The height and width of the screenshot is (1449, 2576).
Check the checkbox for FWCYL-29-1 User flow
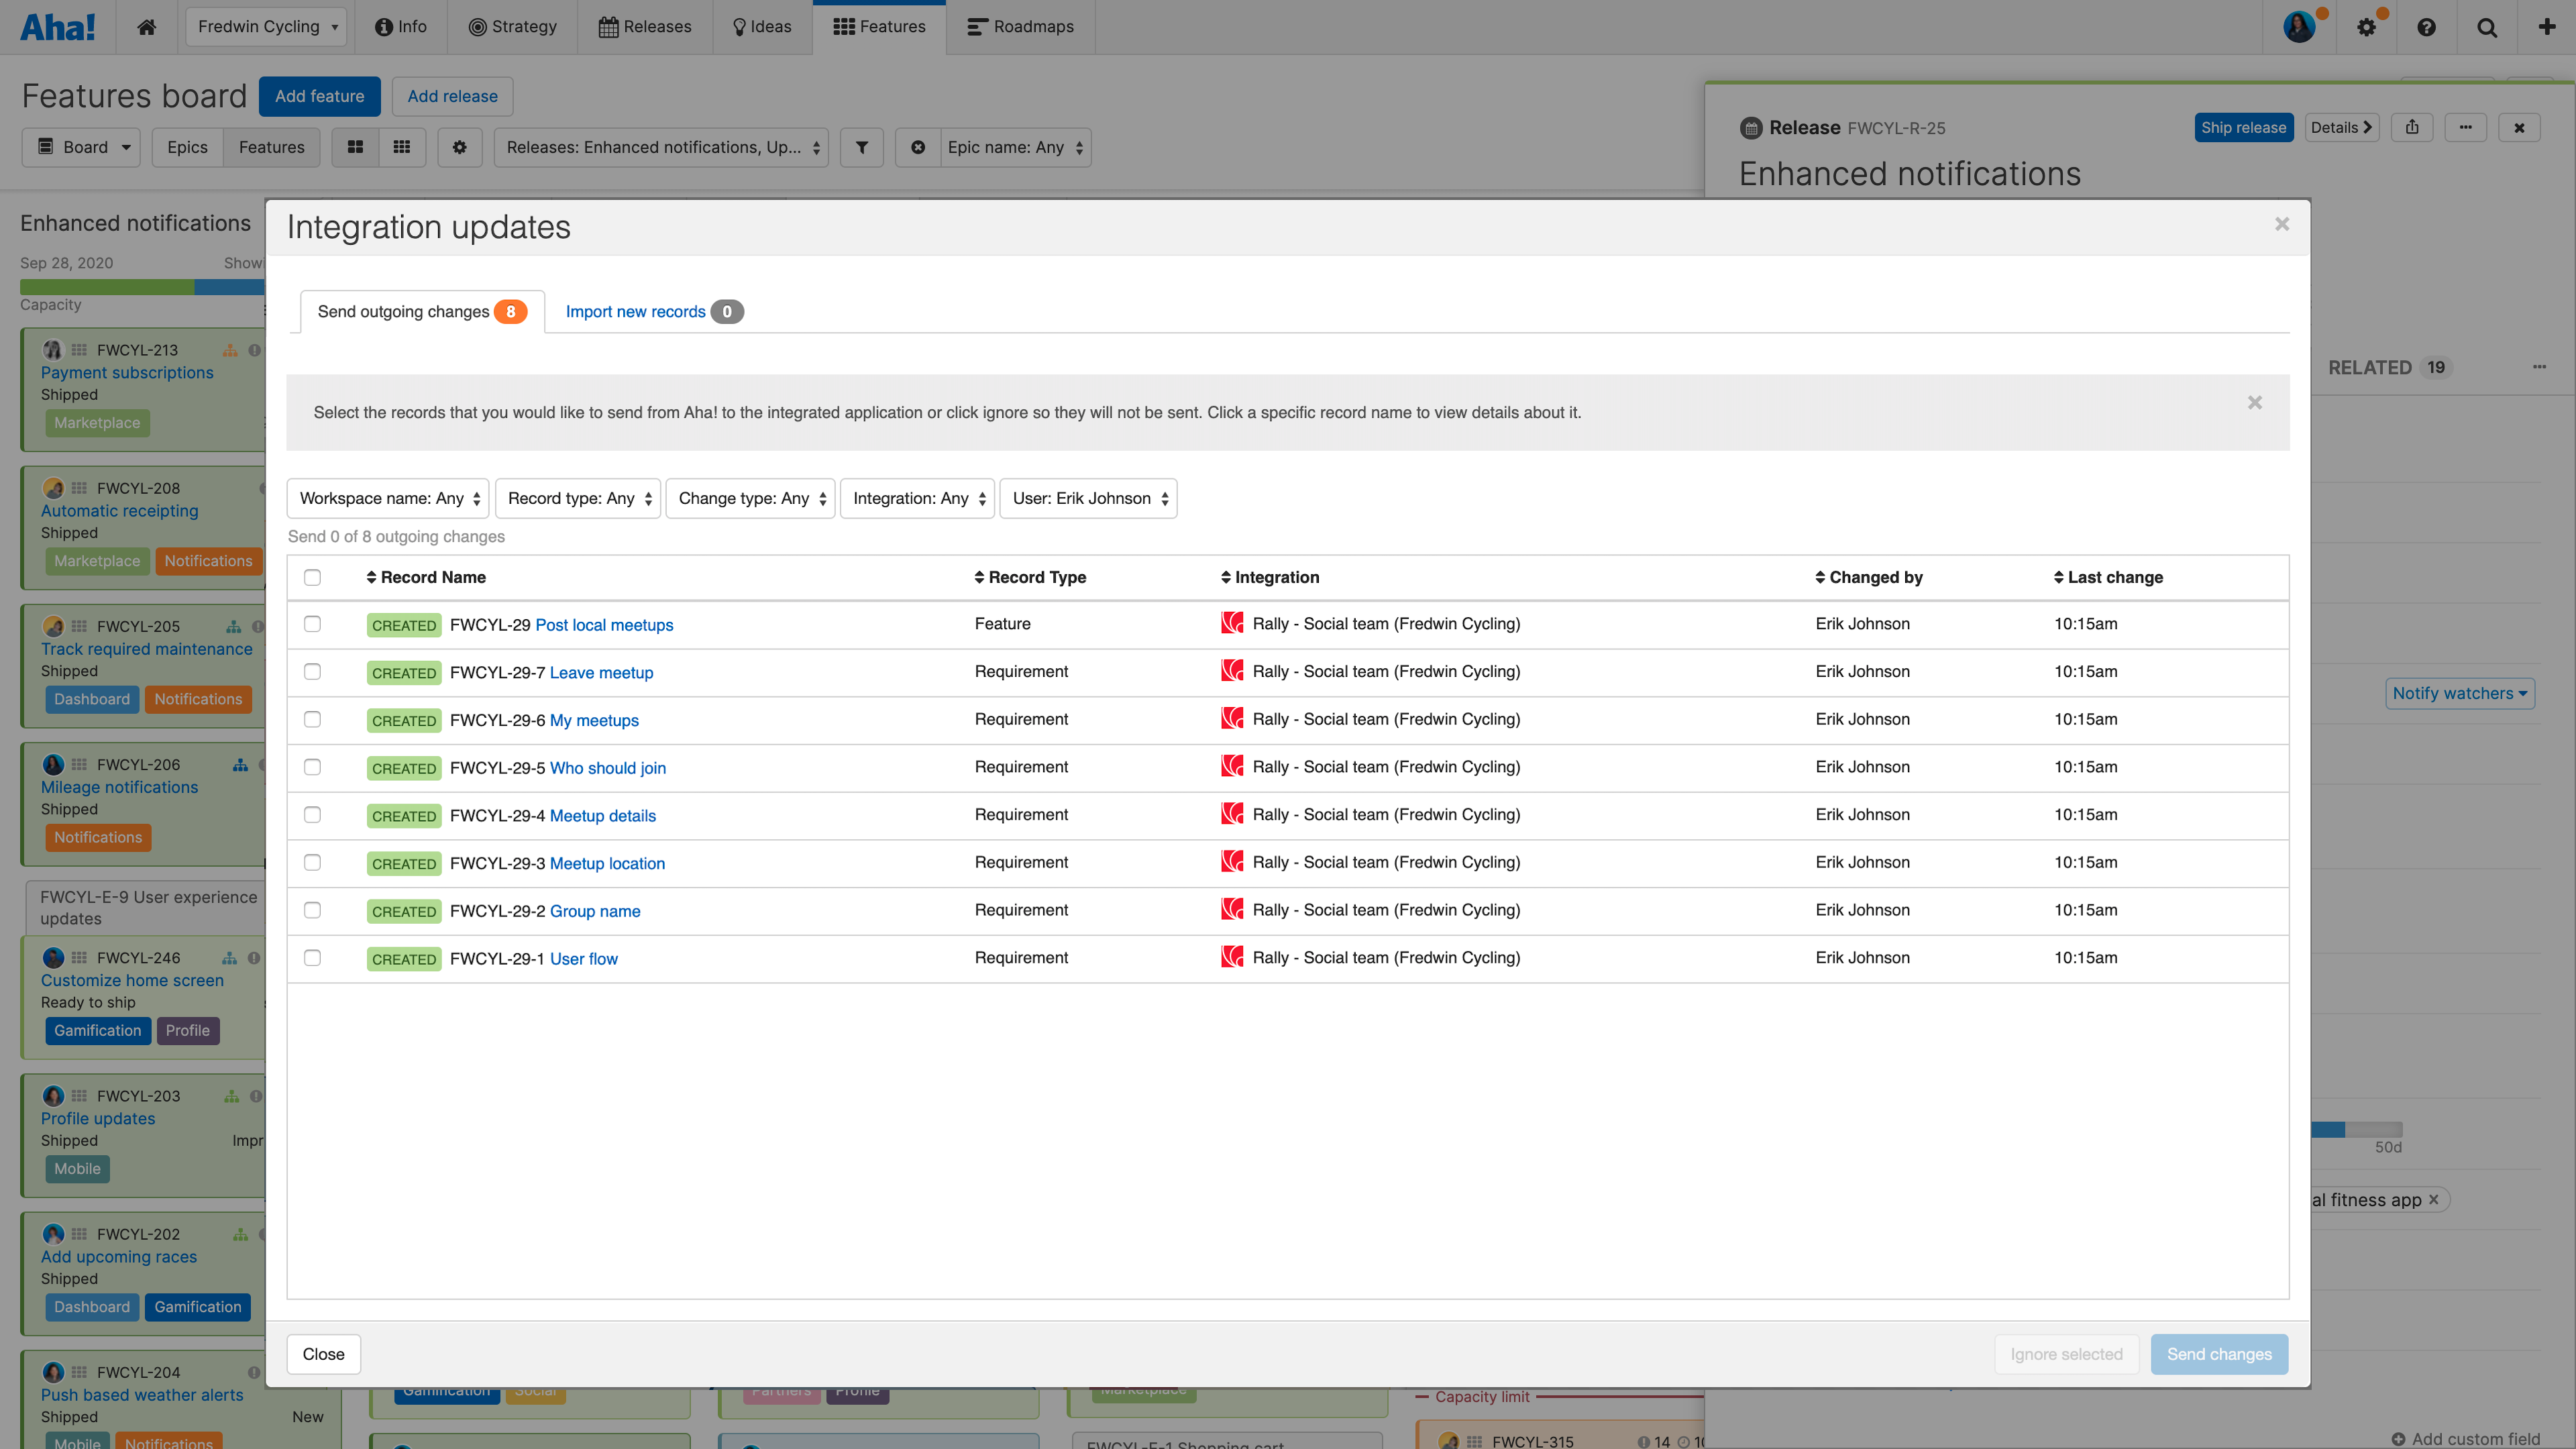click(313, 958)
